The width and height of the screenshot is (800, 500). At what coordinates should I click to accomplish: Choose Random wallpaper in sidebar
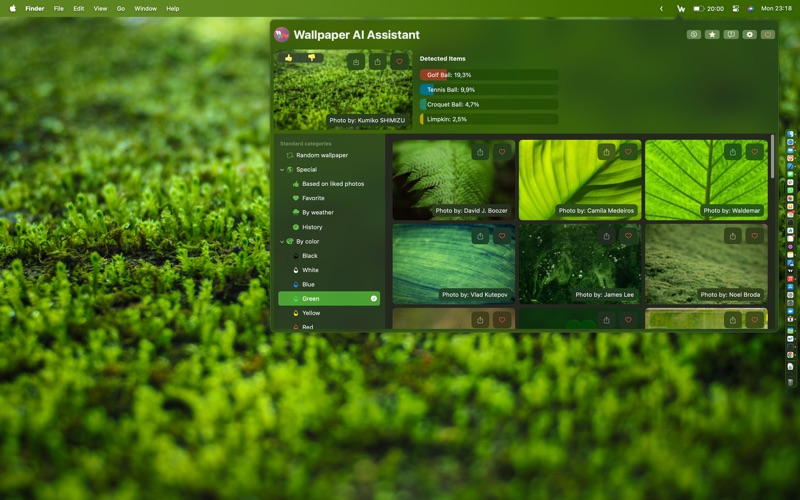tap(322, 155)
